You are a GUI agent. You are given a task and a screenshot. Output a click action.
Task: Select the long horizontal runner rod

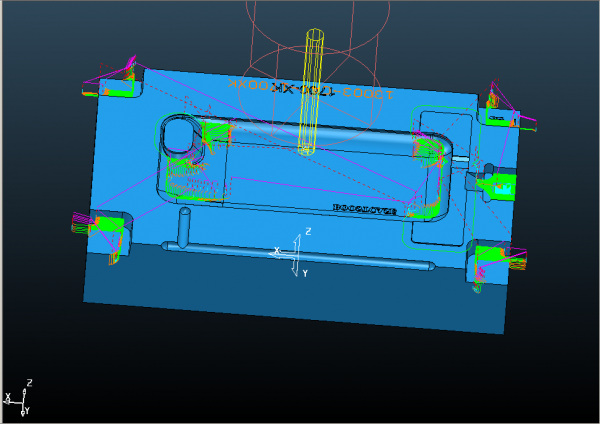(298, 256)
